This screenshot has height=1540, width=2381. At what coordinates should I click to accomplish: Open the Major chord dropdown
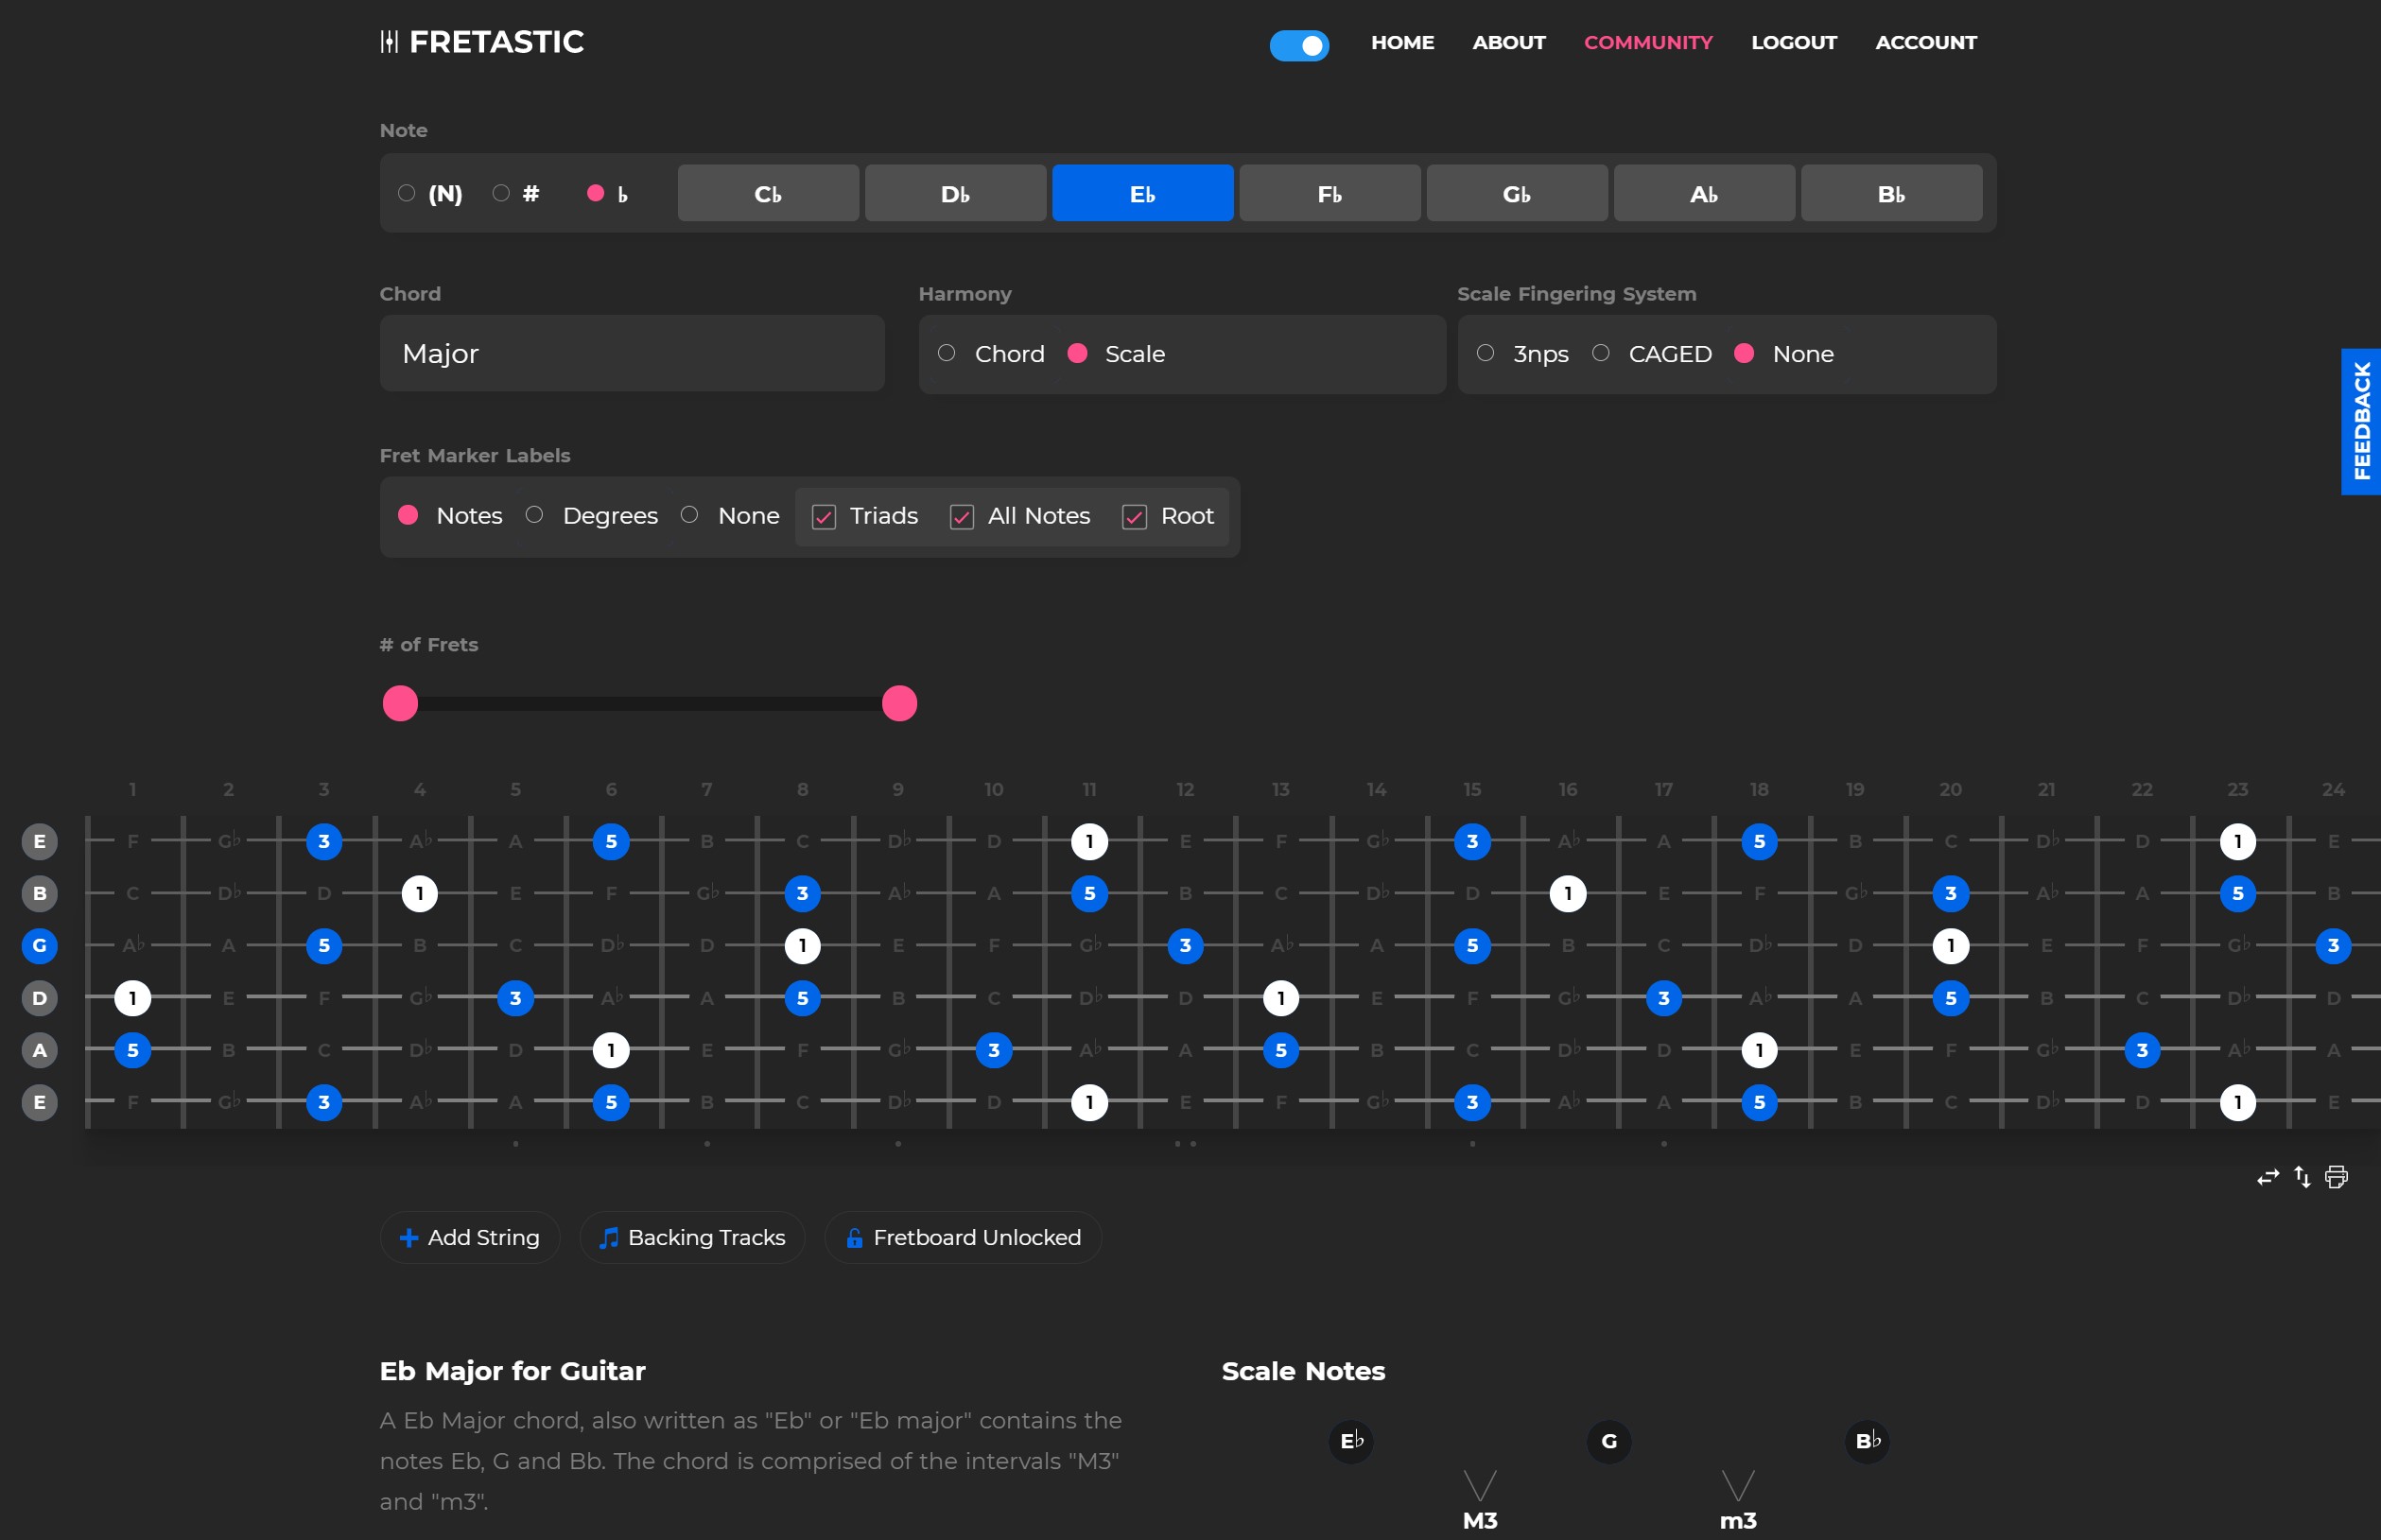(x=632, y=353)
